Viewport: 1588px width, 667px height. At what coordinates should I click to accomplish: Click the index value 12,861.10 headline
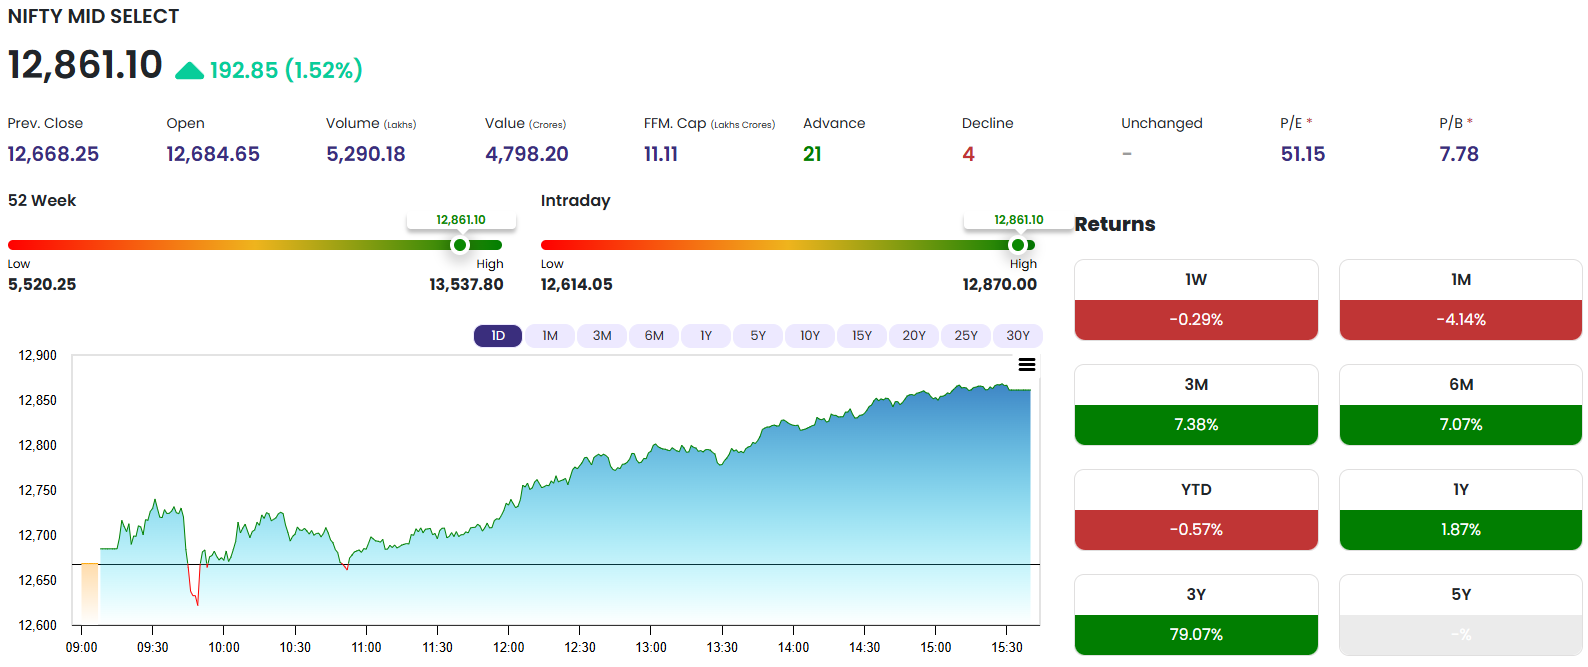[x=85, y=65]
